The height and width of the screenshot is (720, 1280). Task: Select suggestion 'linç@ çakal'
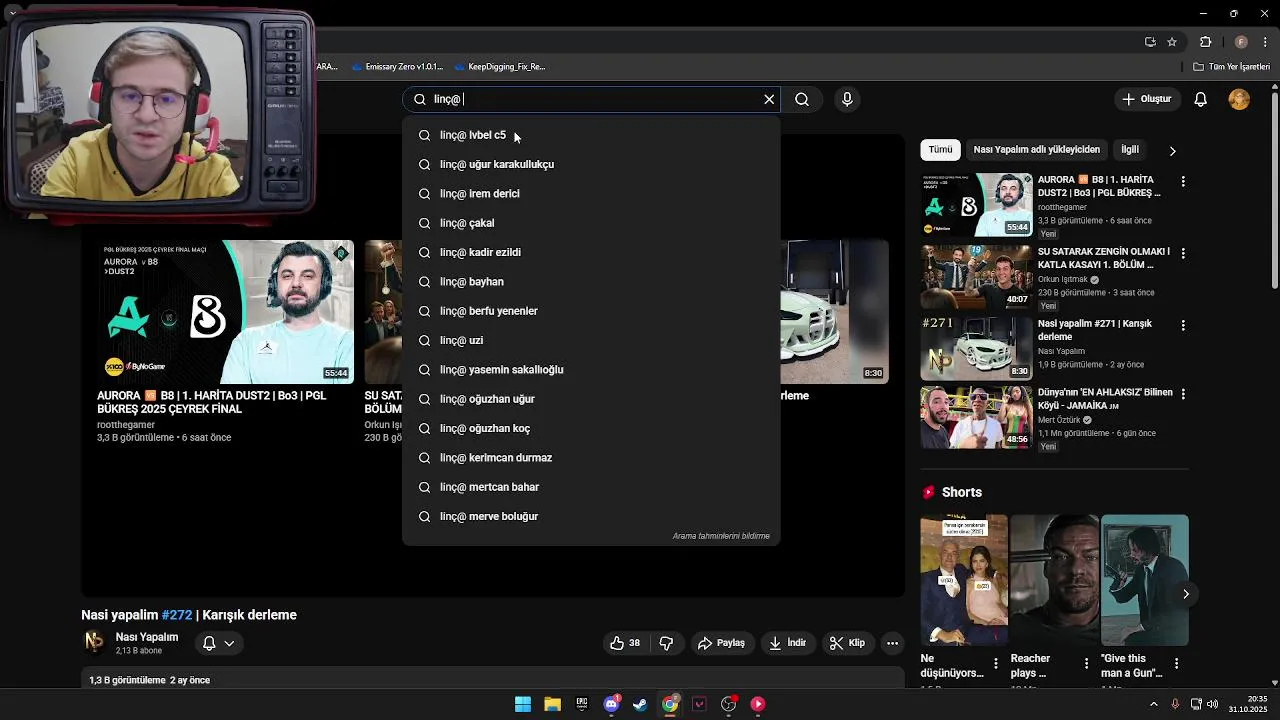click(591, 223)
